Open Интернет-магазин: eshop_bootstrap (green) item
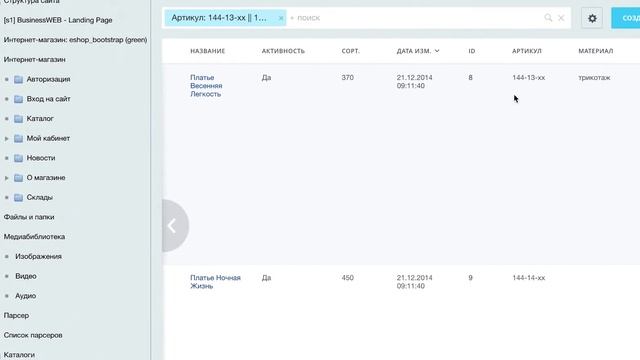The width and height of the screenshot is (640, 360). point(75,40)
